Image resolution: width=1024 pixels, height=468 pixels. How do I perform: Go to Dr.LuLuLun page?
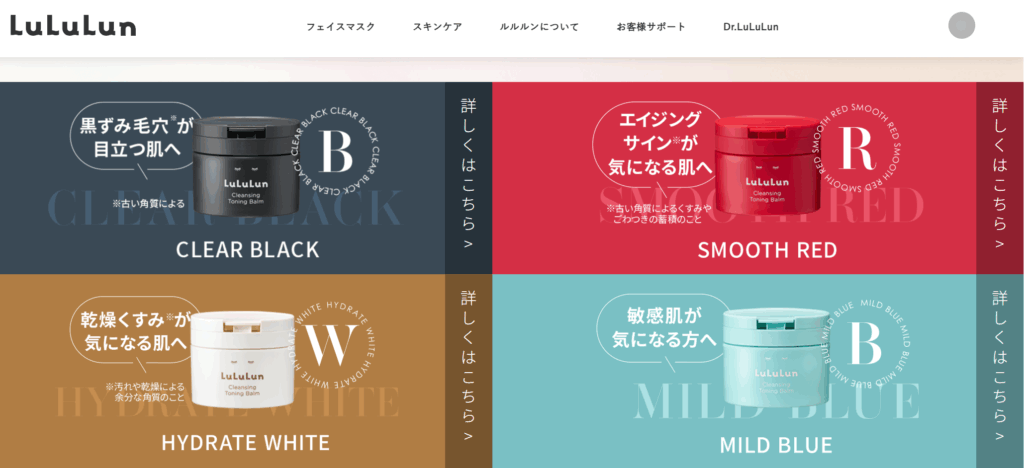tap(750, 27)
